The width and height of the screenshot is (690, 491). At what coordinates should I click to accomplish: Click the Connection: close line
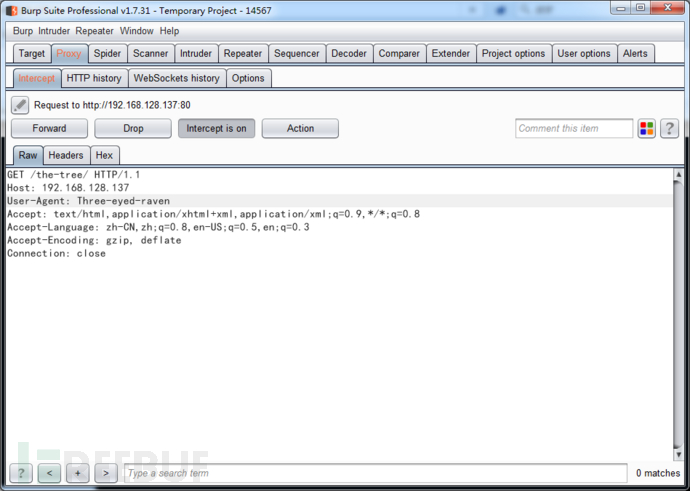point(56,253)
